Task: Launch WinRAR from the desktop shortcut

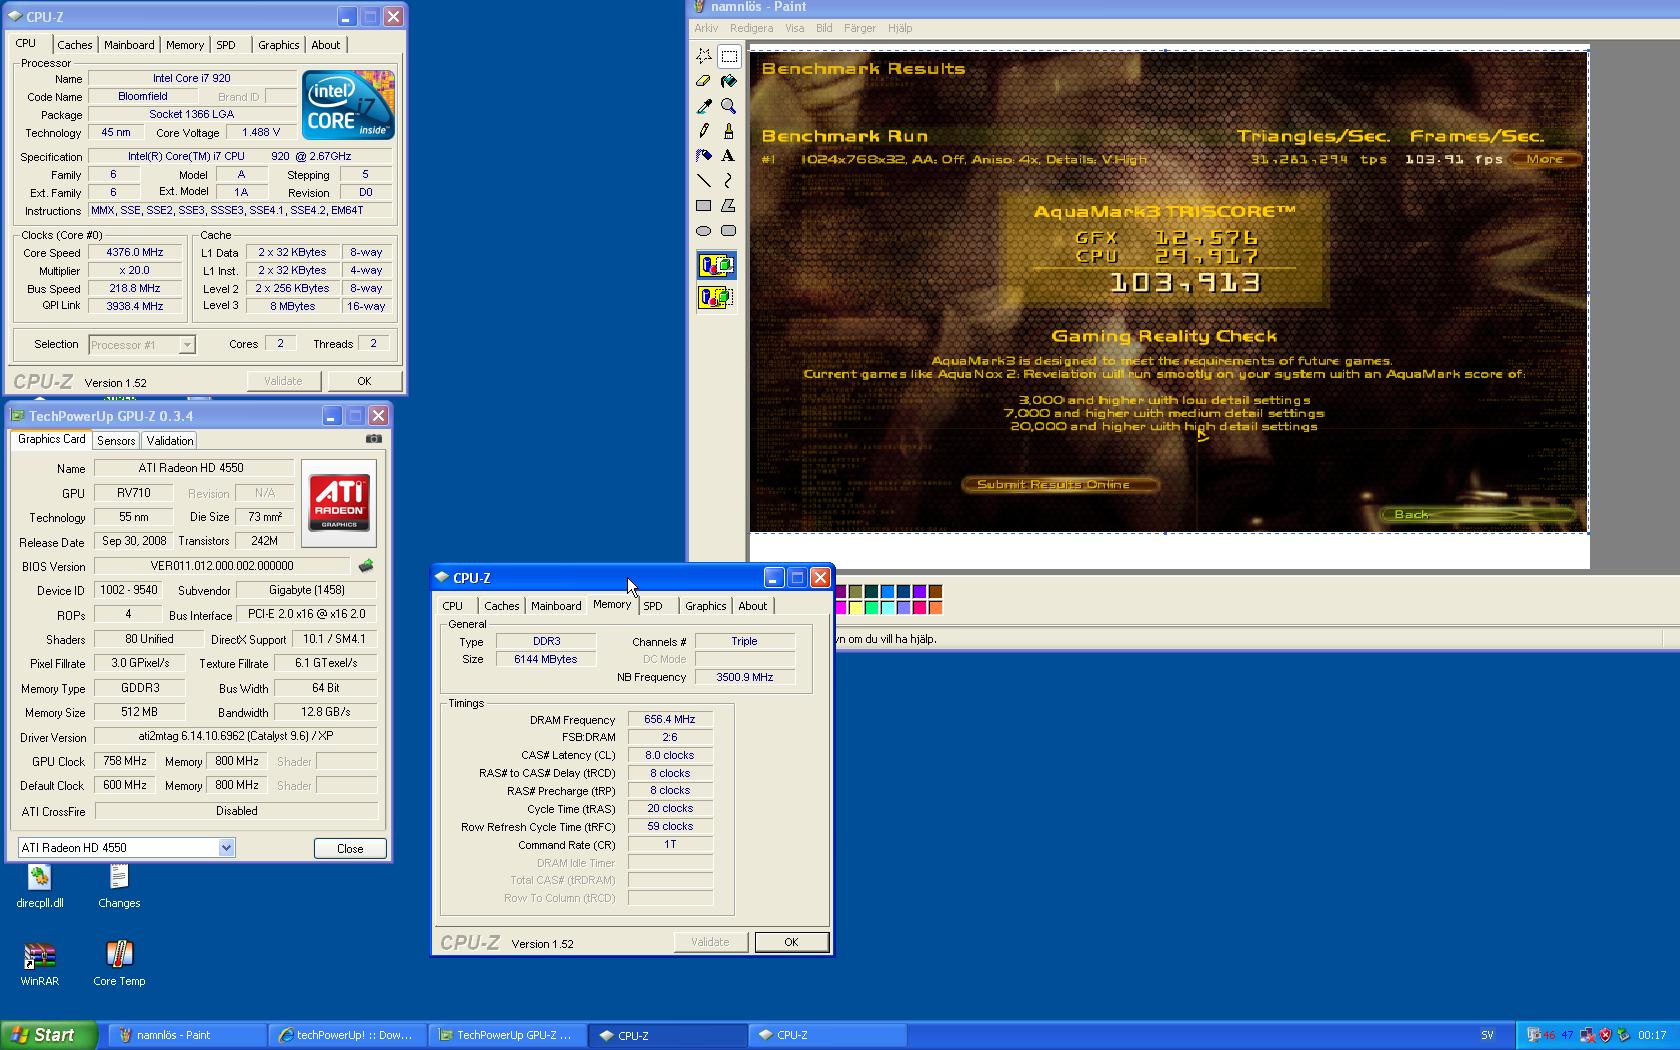Action: point(40,964)
